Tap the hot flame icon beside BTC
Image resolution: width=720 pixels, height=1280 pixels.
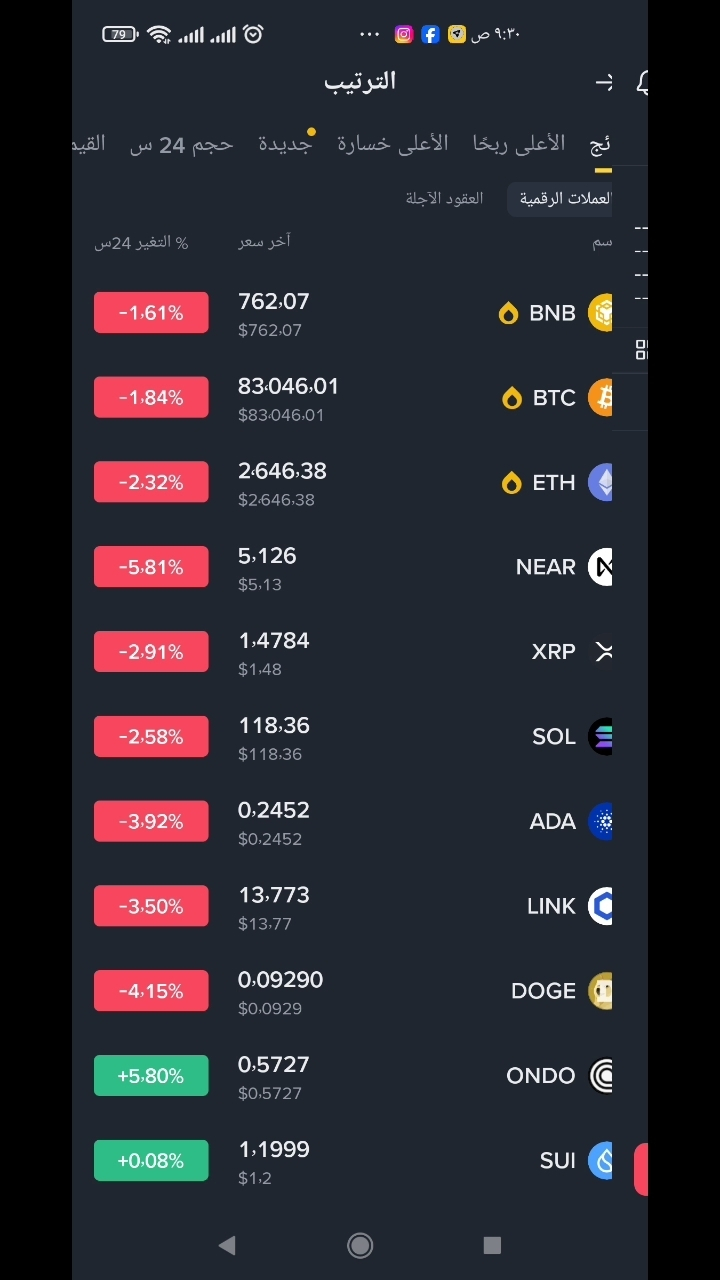click(x=512, y=398)
